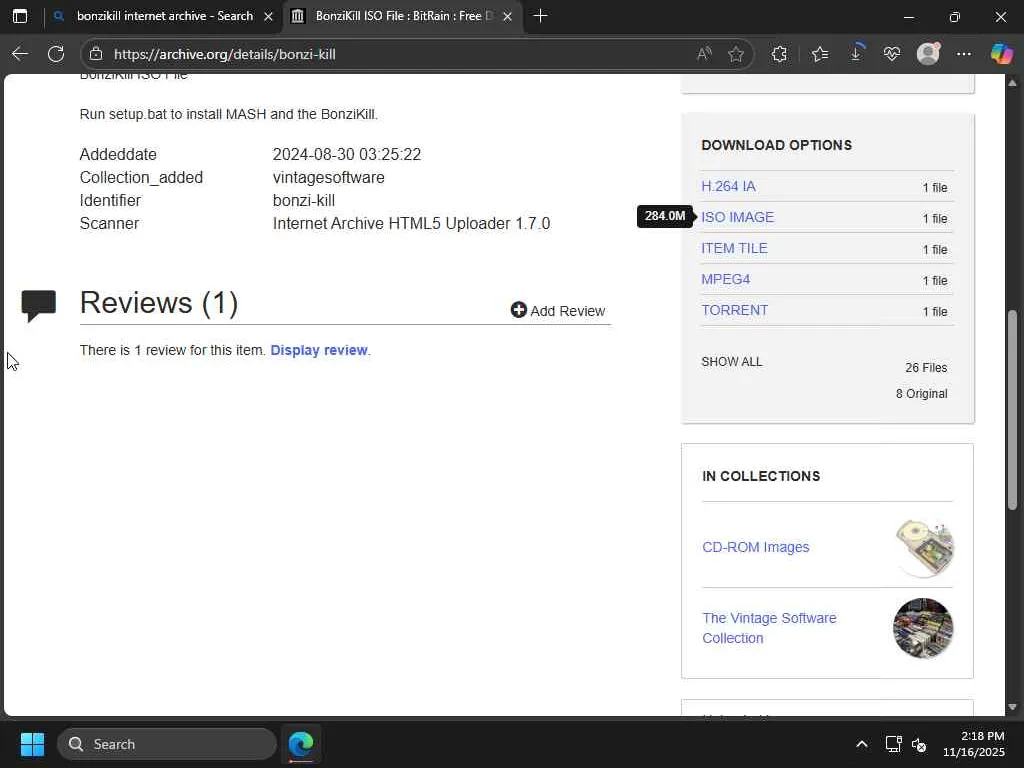Viewport: 1024px width, 768px height.
Task: Refresh the archive.org page
Action: click(56, 54)
